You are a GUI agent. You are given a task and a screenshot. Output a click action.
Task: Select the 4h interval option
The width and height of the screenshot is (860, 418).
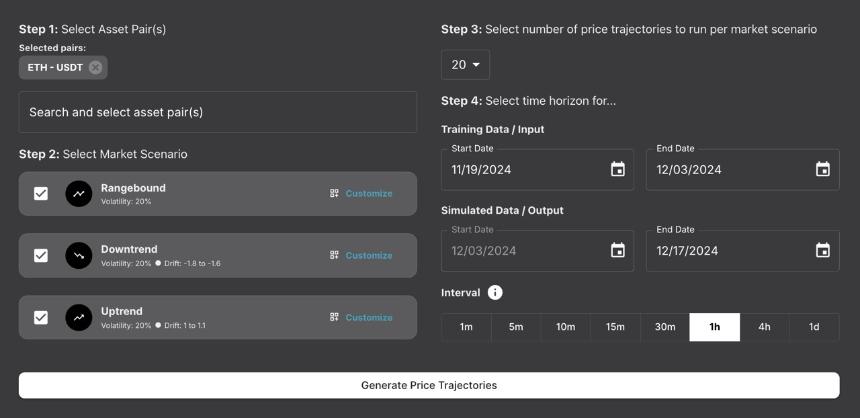pyautogui.click(x=765, y=327)
